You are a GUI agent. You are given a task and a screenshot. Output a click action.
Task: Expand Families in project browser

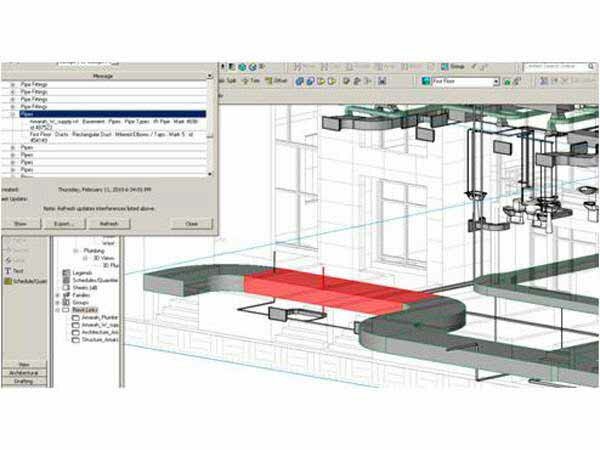click(59, 295)
